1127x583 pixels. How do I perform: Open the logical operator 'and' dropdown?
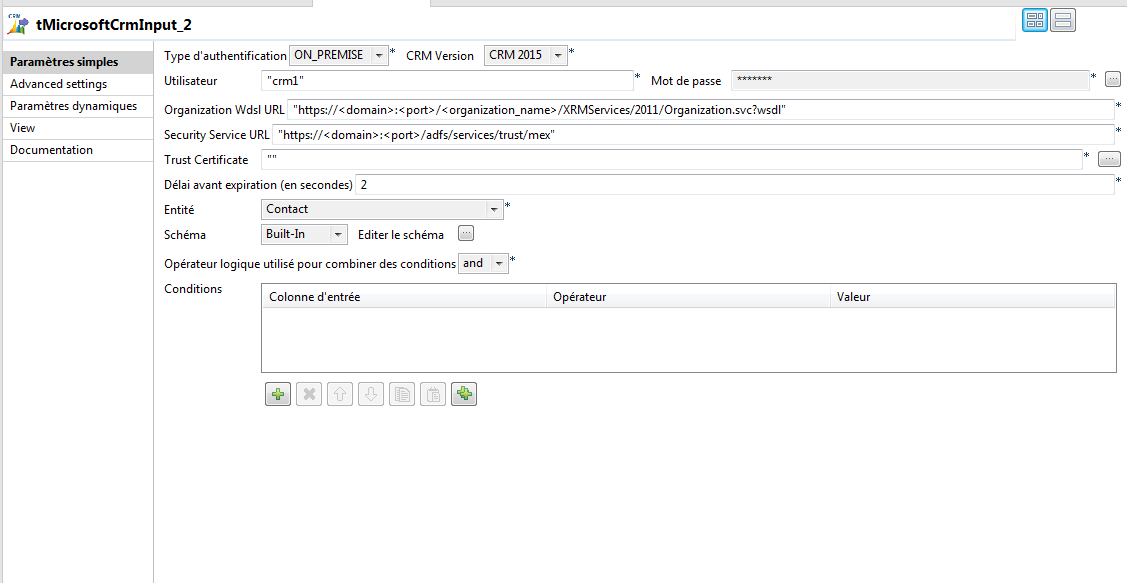pyautogui.click(x=483, y=263)
